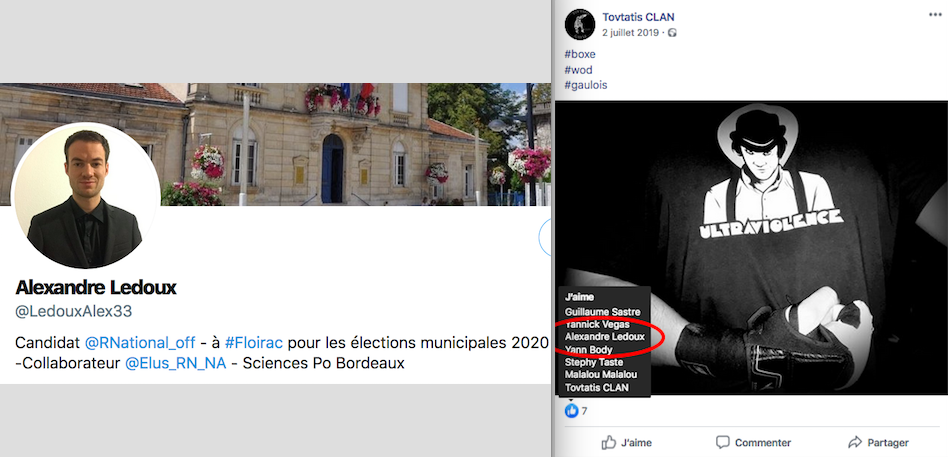Open the #boxe hashtag
948x457 pixels.
coord(580,54)
